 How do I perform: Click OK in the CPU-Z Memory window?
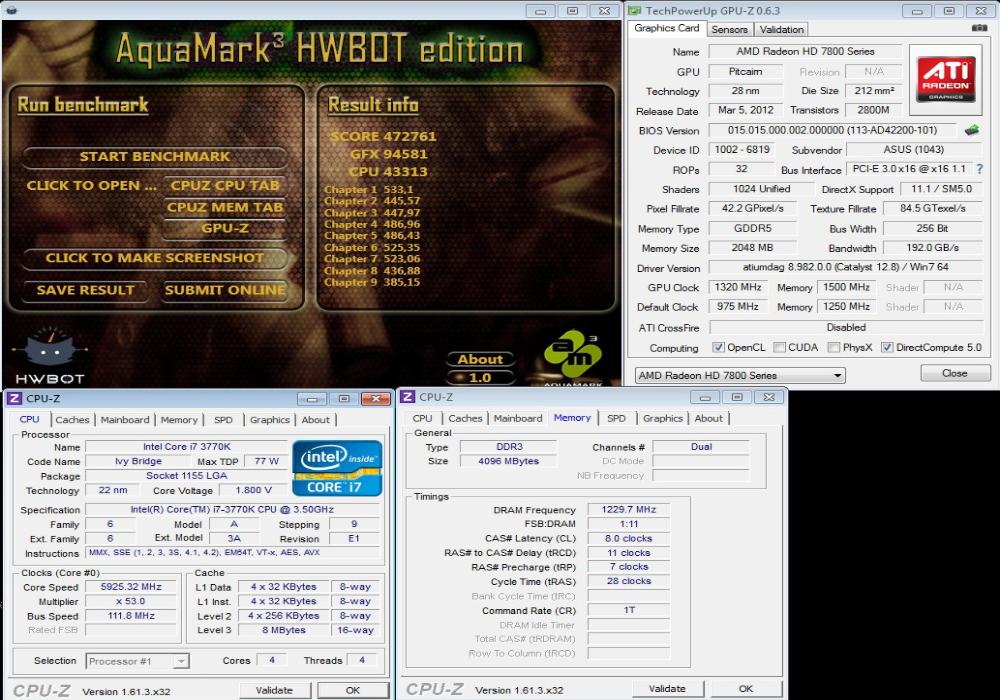tap(746, 689)
